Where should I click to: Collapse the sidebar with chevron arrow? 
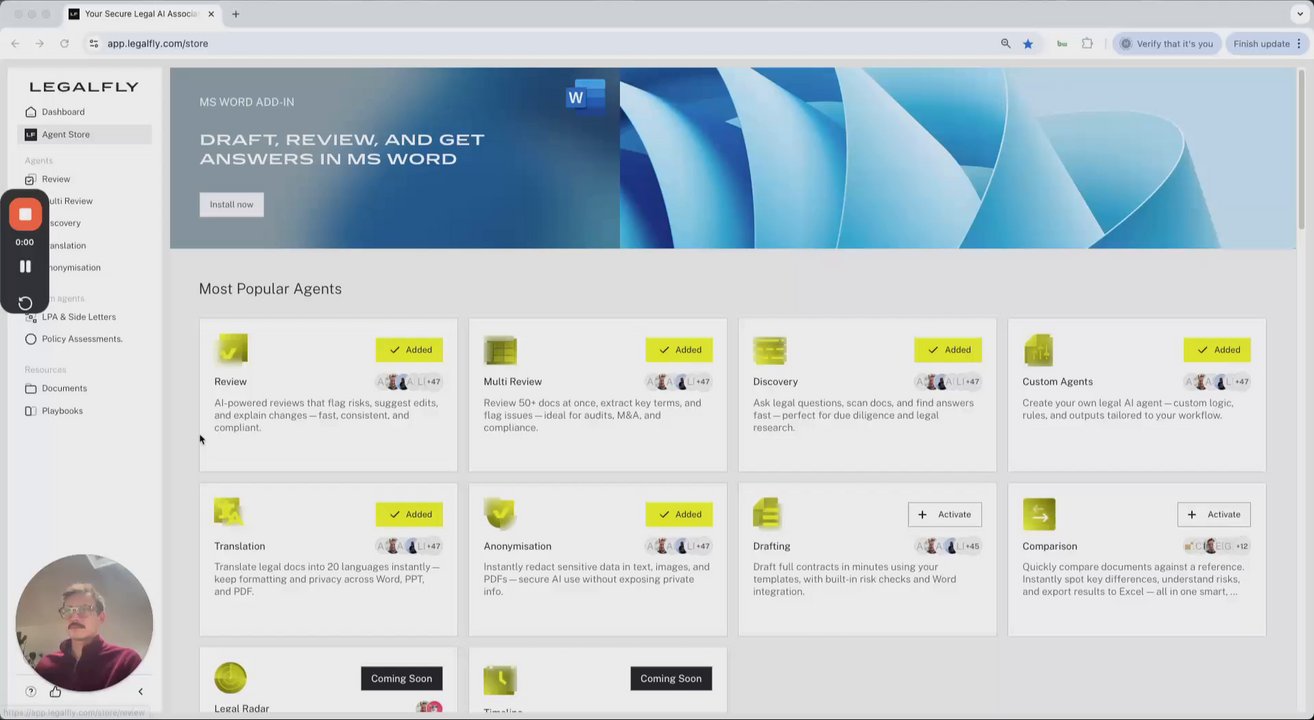point(140,692)
